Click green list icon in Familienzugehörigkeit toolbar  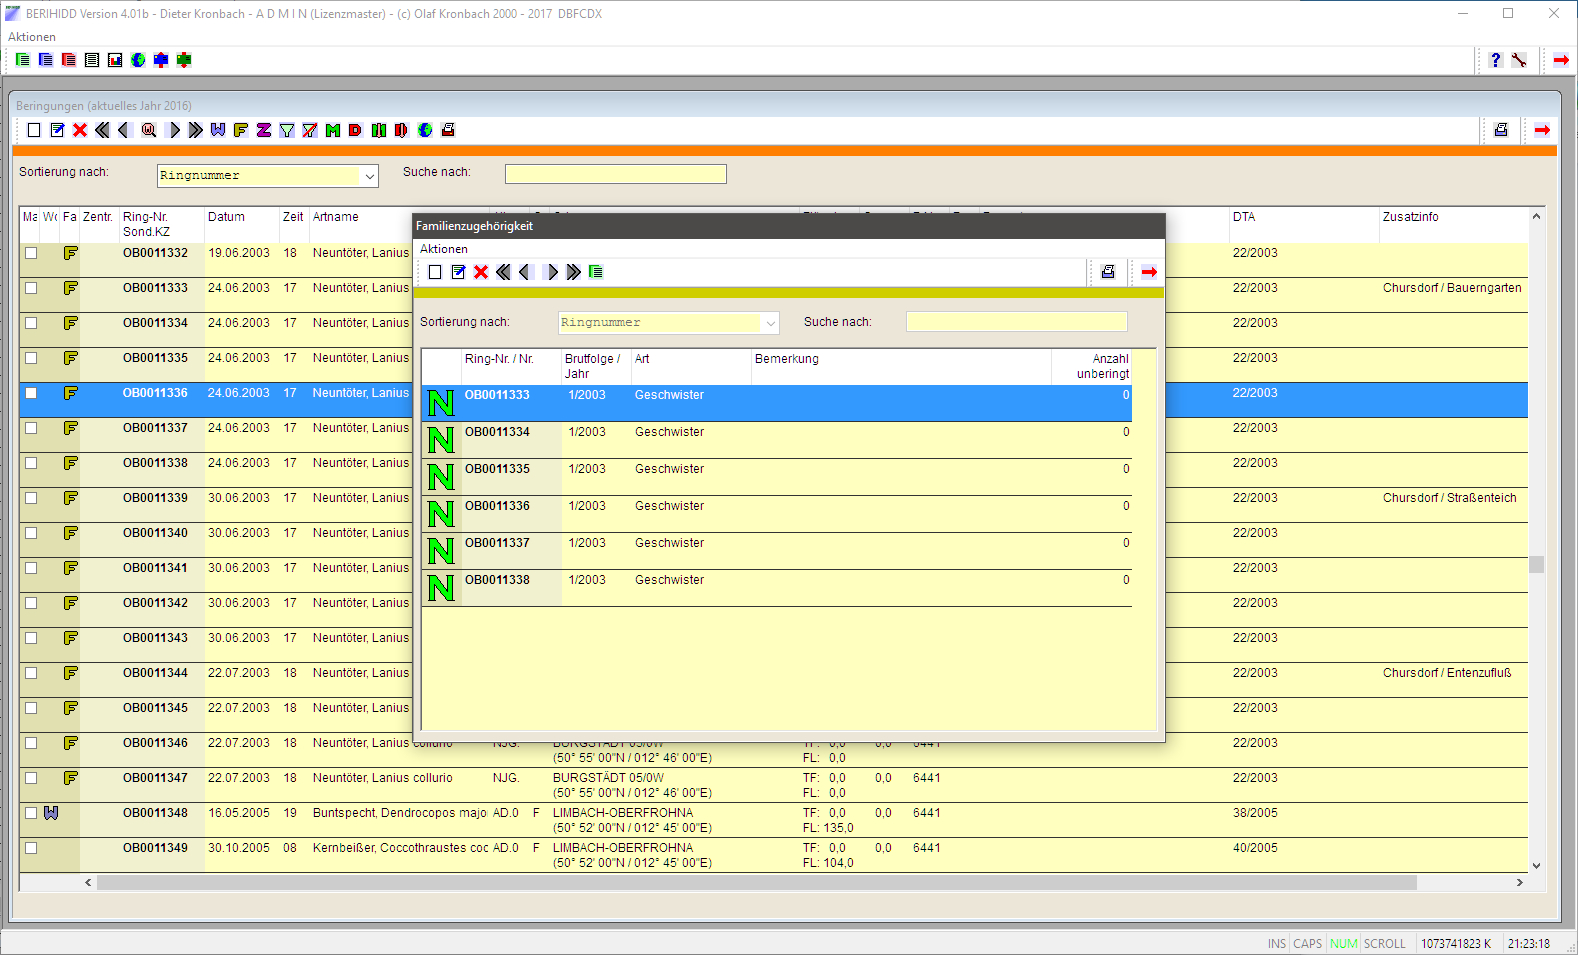(596, 272)
